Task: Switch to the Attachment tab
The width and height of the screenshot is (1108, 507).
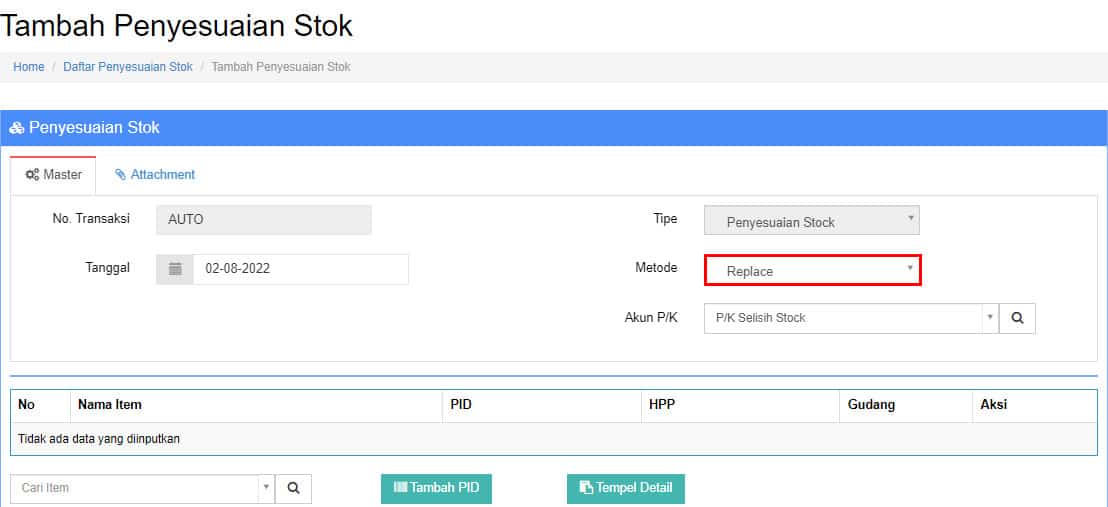Action: pos(155,174)
